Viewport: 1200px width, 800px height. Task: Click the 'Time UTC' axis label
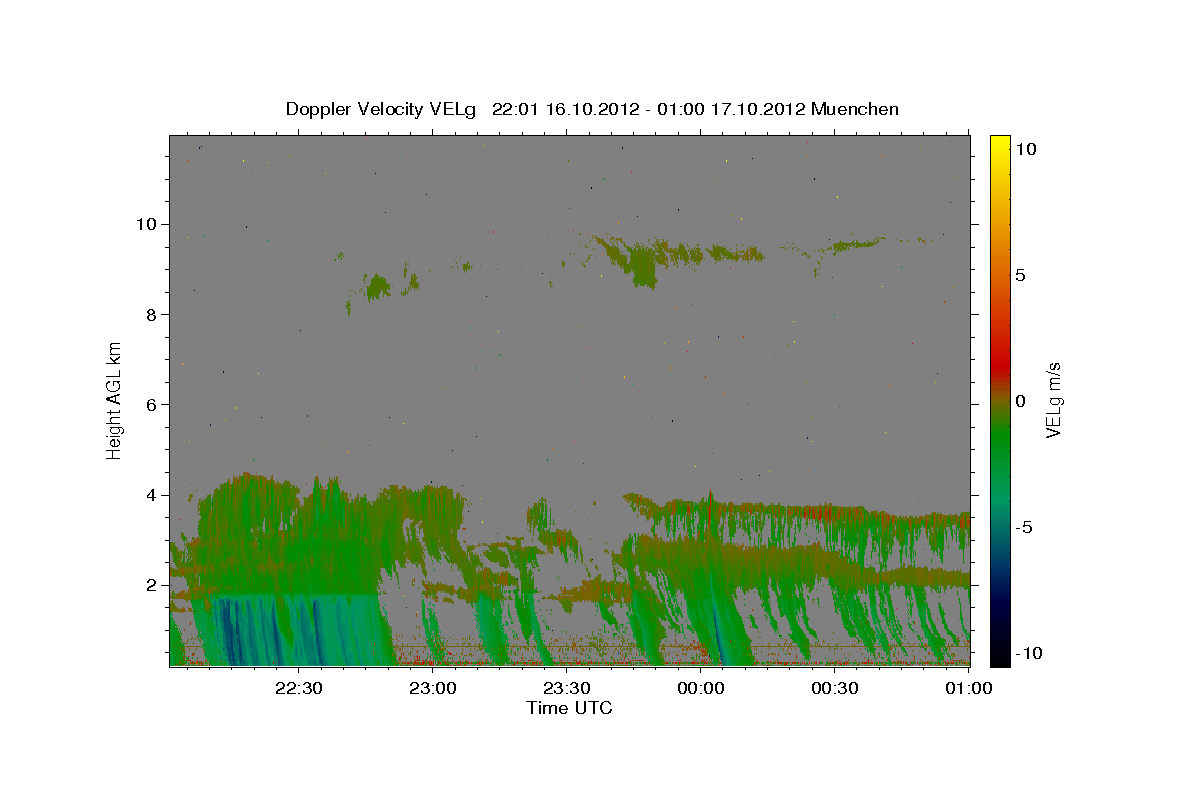tap(569, 708)
